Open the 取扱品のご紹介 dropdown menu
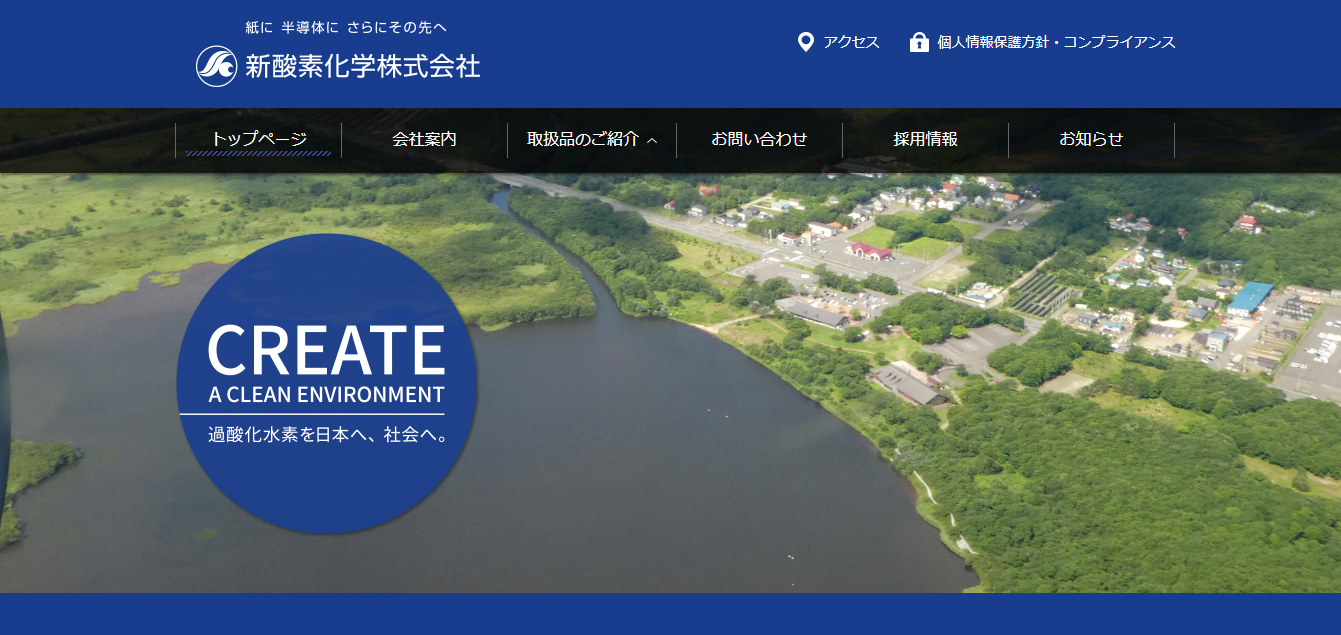 click(x=582, y=139)
